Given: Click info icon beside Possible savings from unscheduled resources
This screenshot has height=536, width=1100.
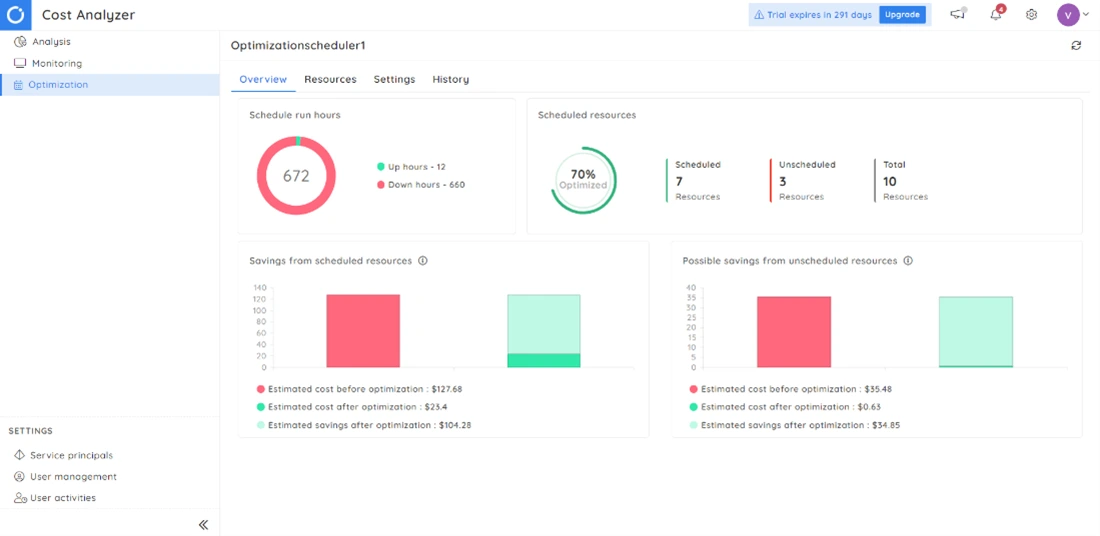Looking at the screenshot, I should click(908, 261).
